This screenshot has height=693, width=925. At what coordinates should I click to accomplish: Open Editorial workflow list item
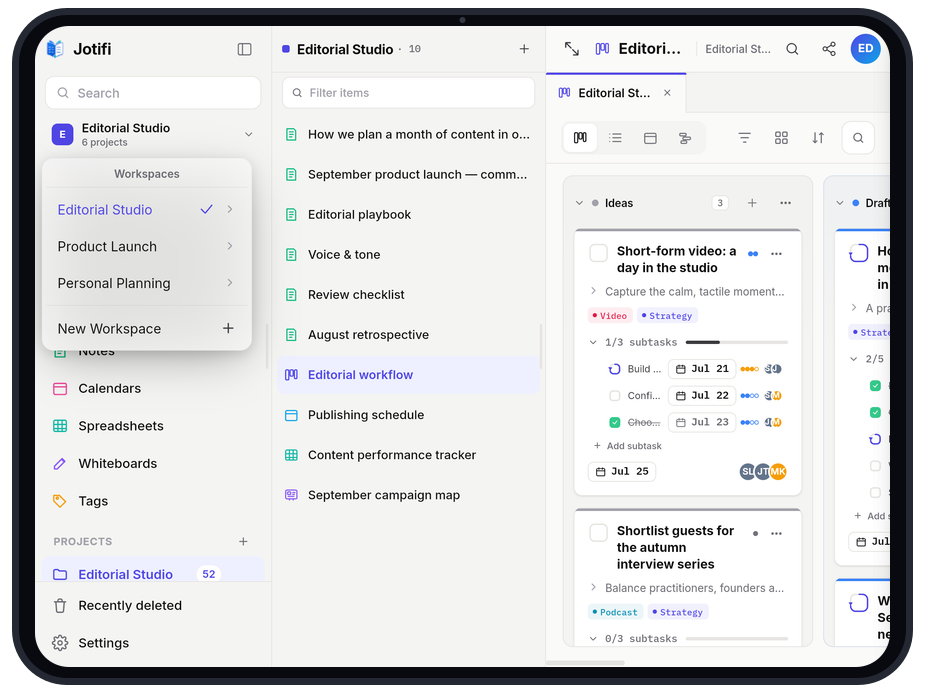(408, 375)
